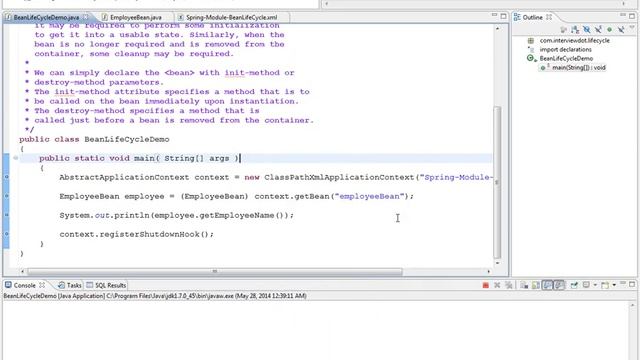
Task: Open the Open Console dropdown arrow
Action: 614,285
